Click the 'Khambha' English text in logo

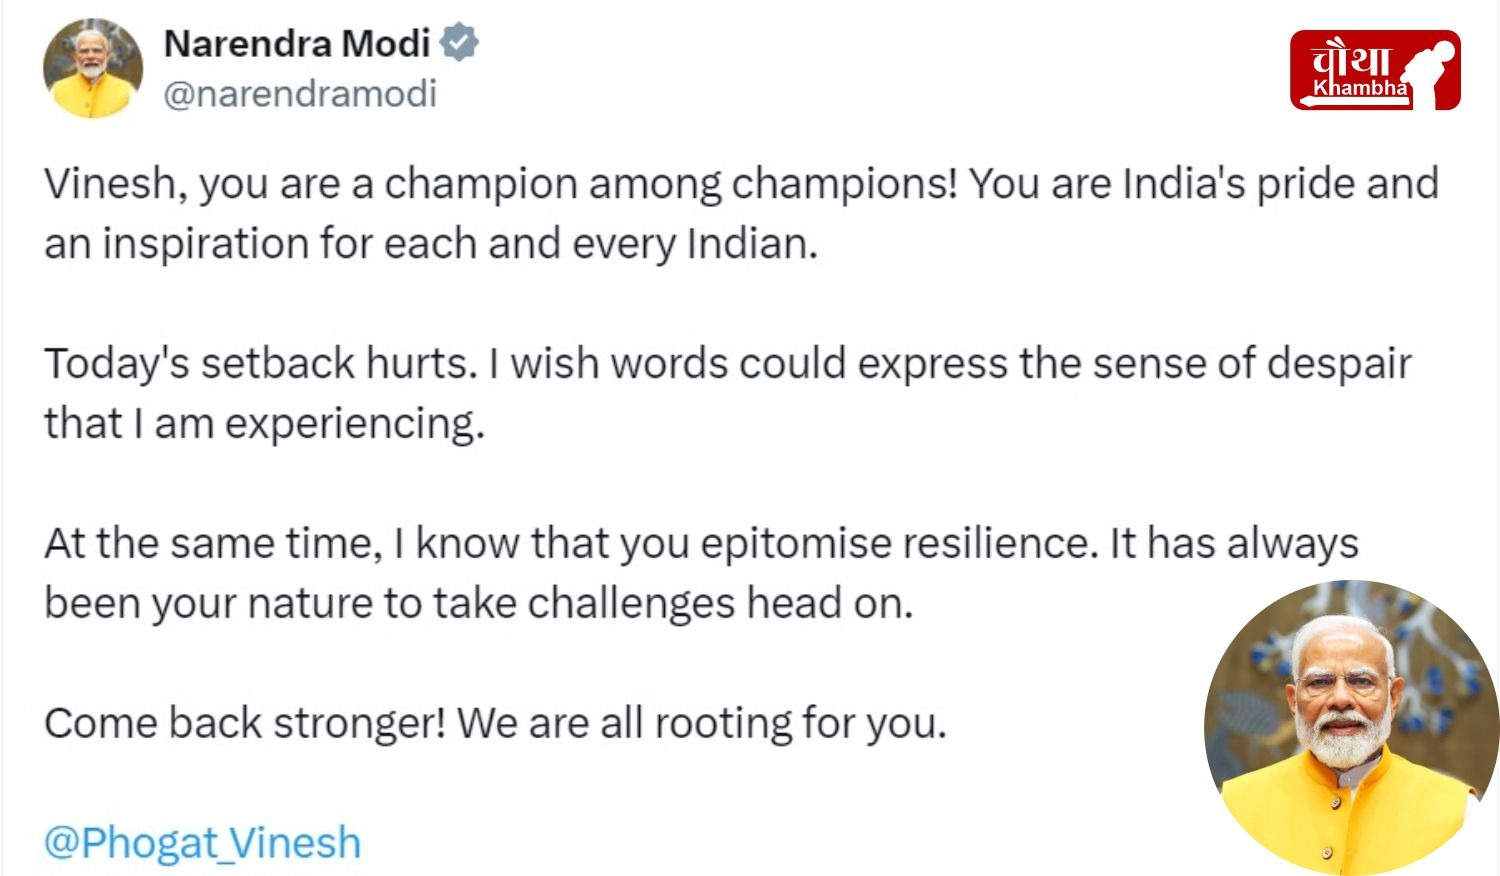[x=1361, y=88]
